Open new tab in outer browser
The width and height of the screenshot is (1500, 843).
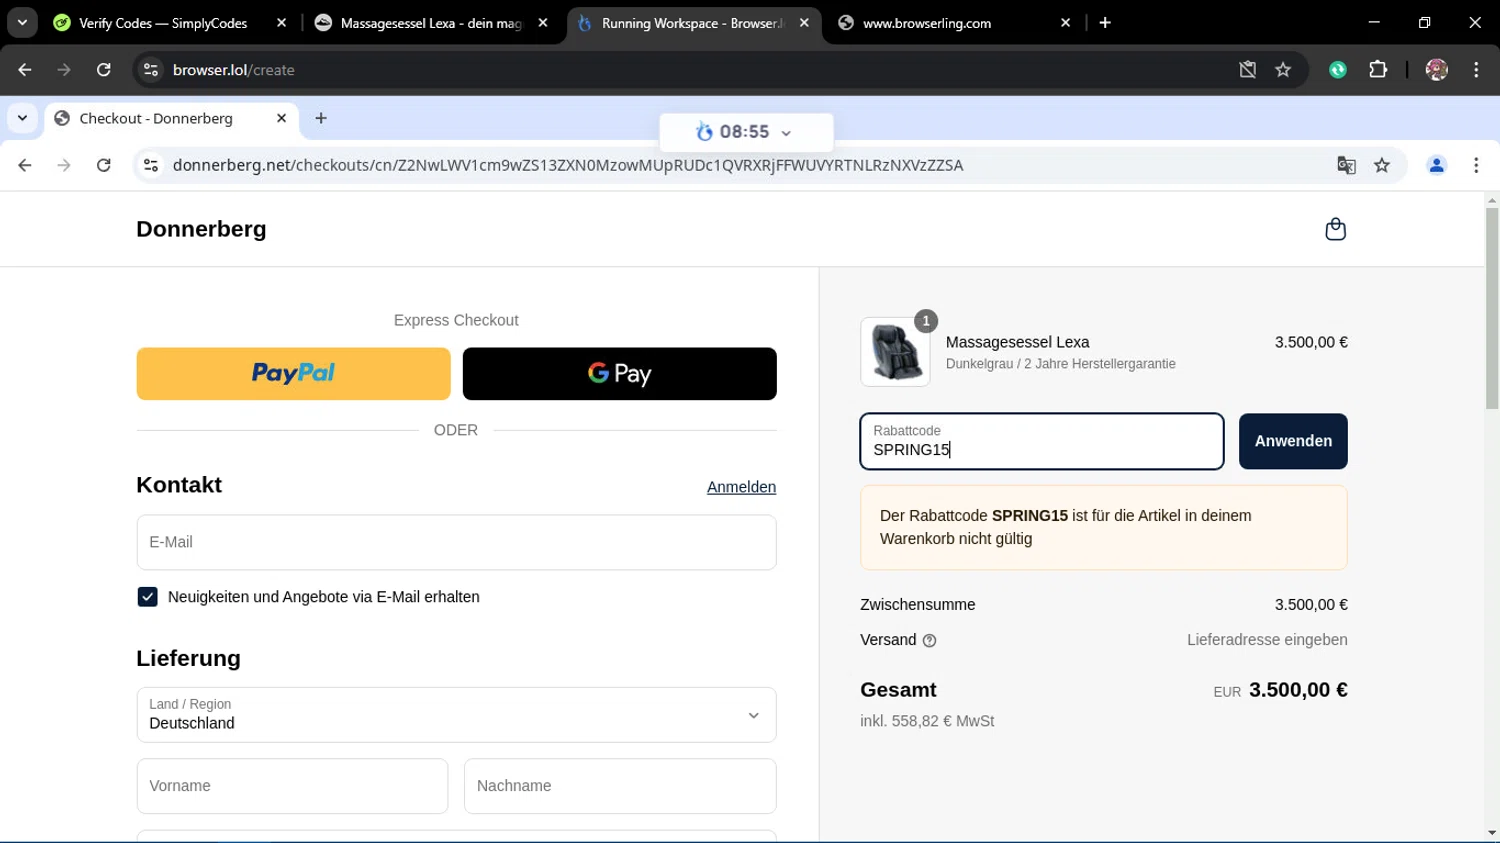(1105, 22)
